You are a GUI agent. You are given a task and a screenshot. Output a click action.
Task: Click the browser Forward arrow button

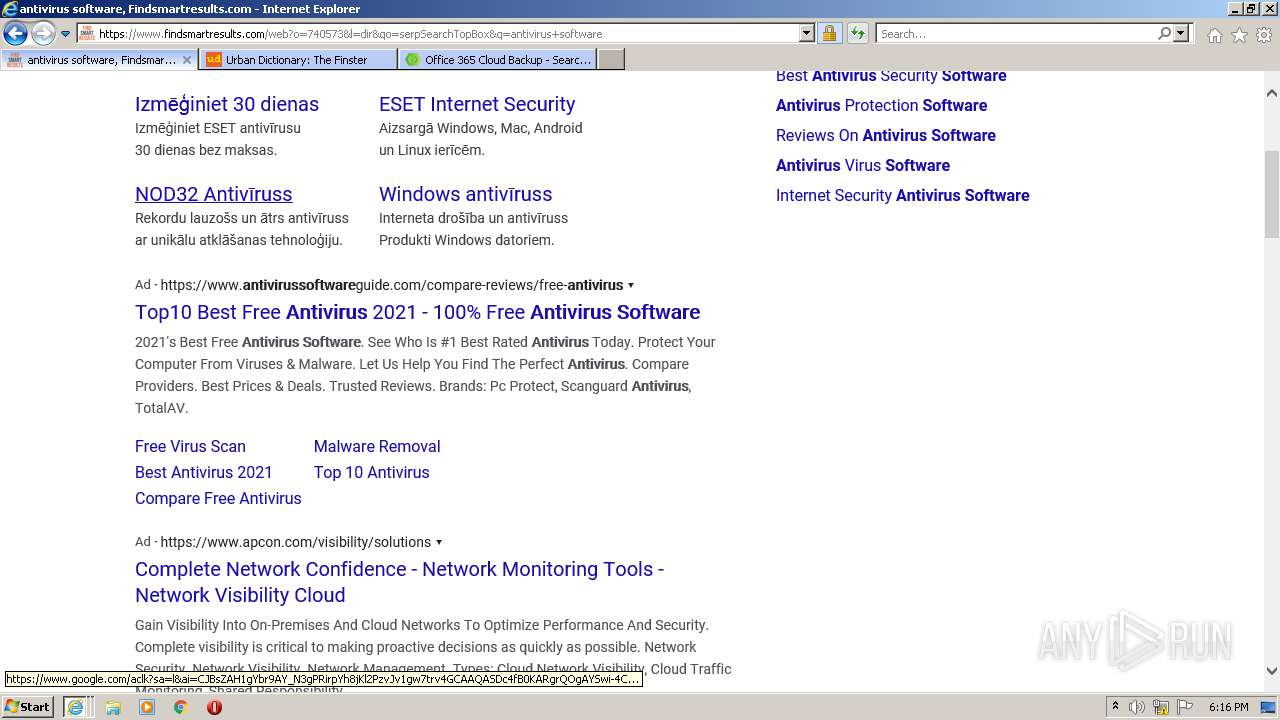43,34
